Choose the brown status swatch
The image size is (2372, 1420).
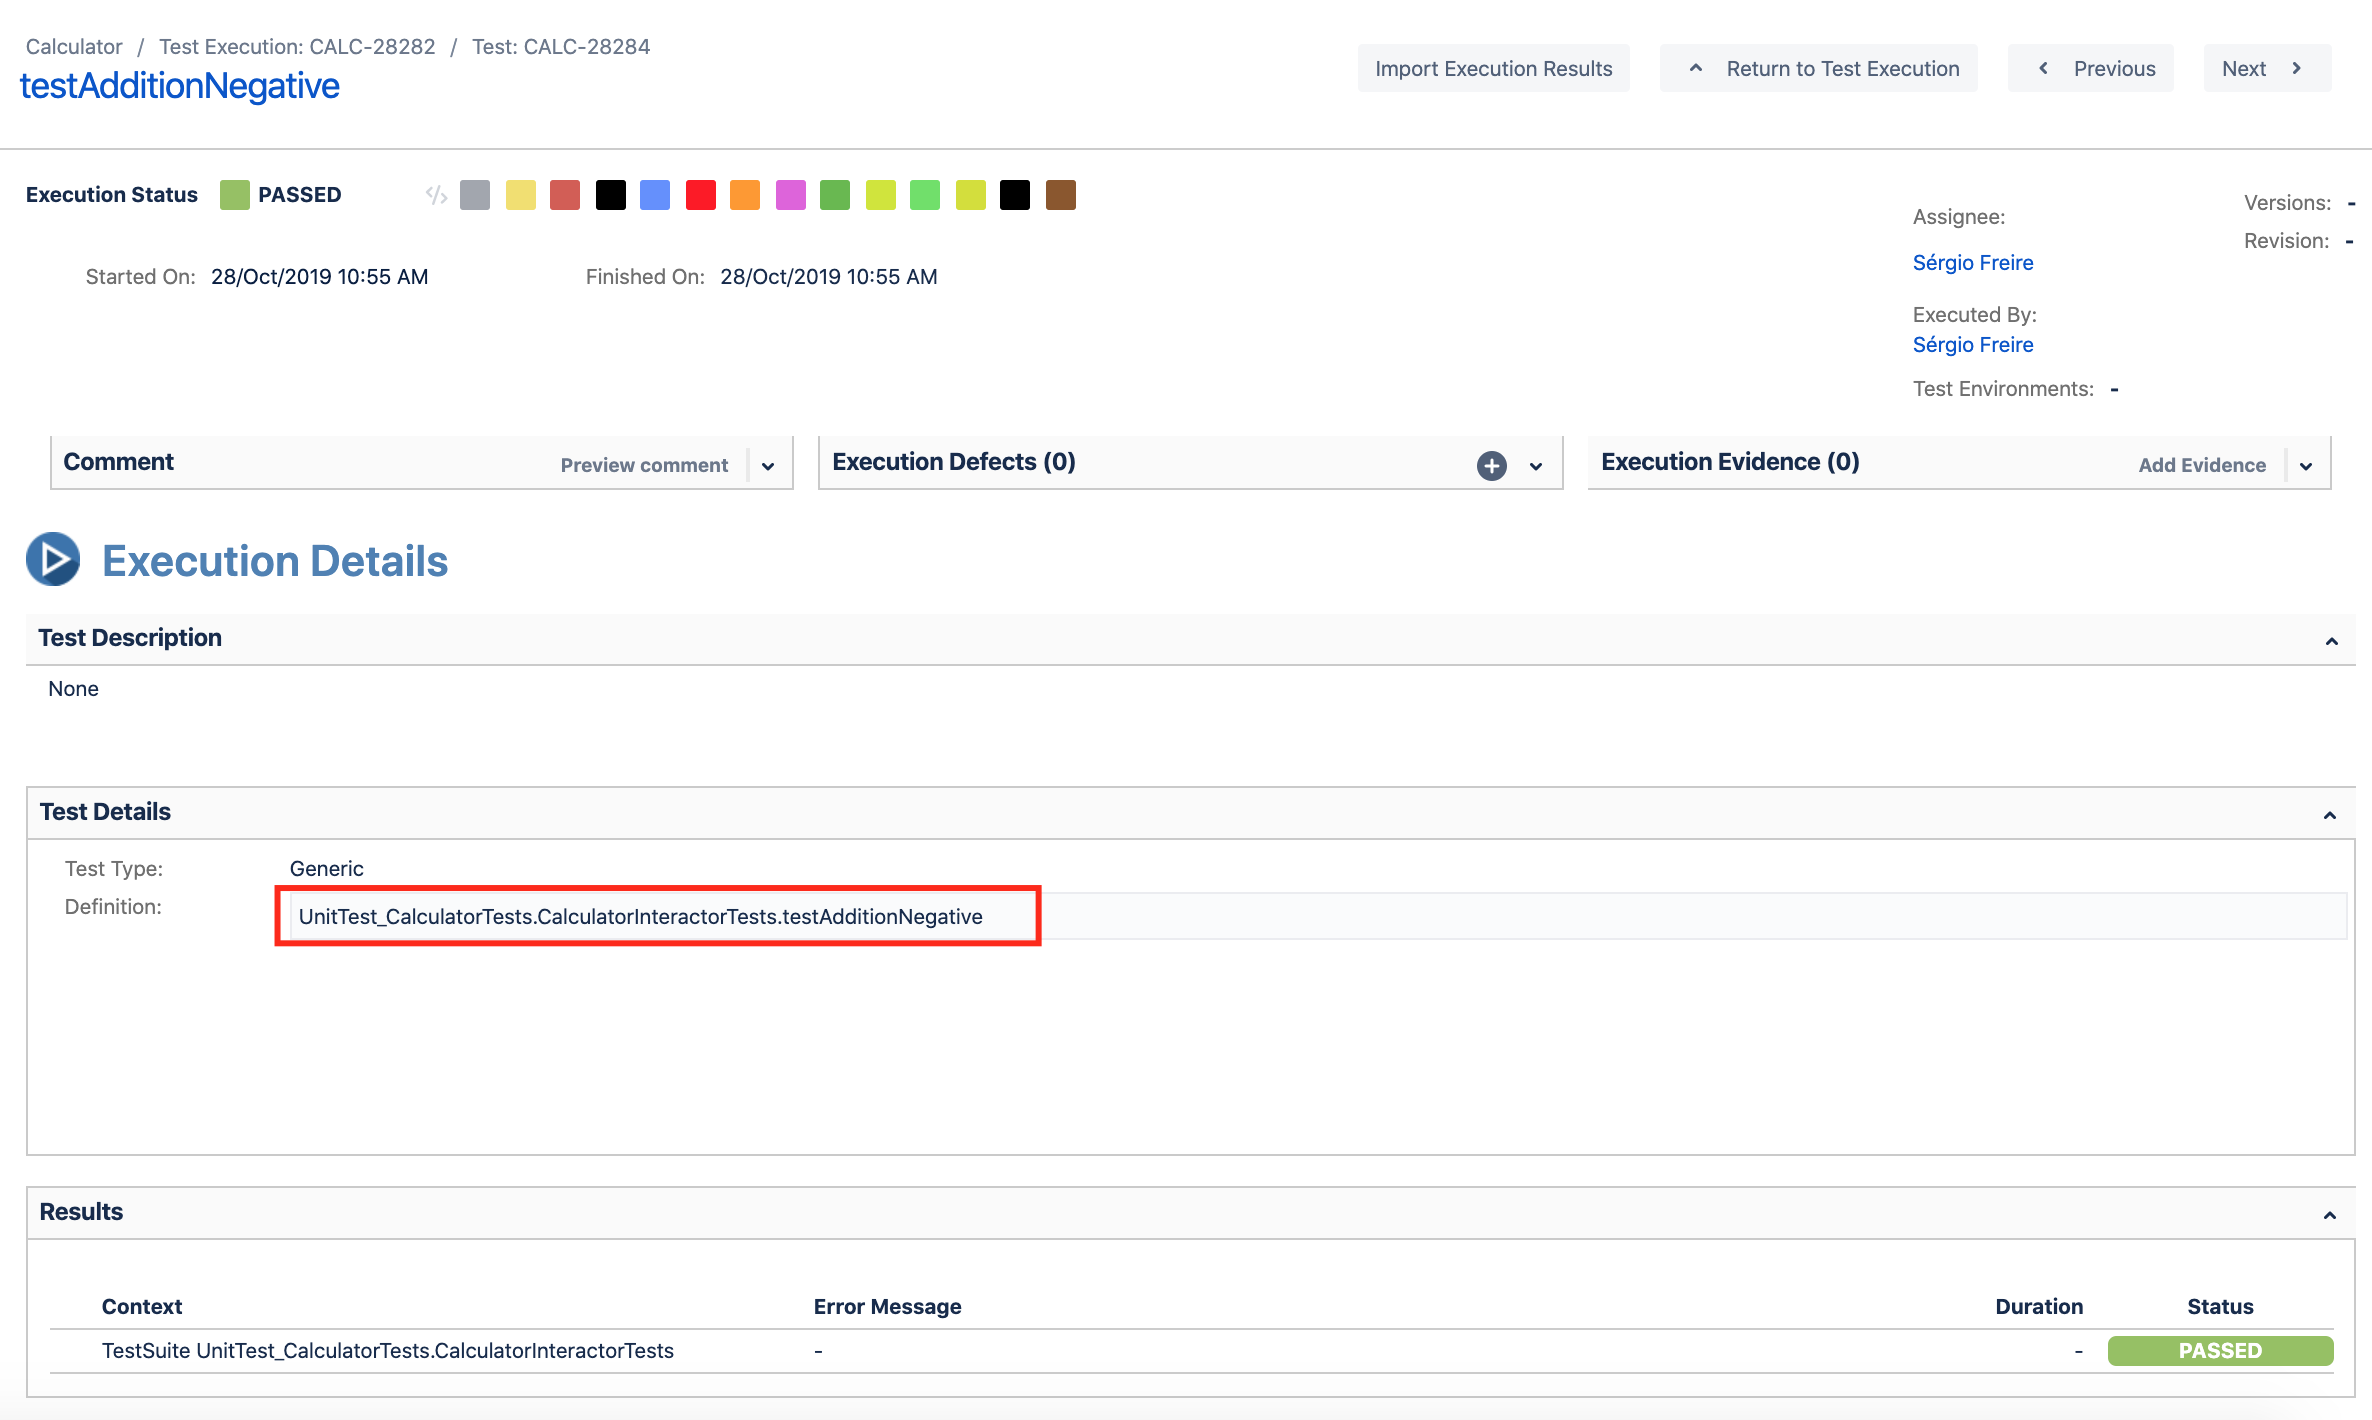pyautogui.click(x=1060, y=195)
